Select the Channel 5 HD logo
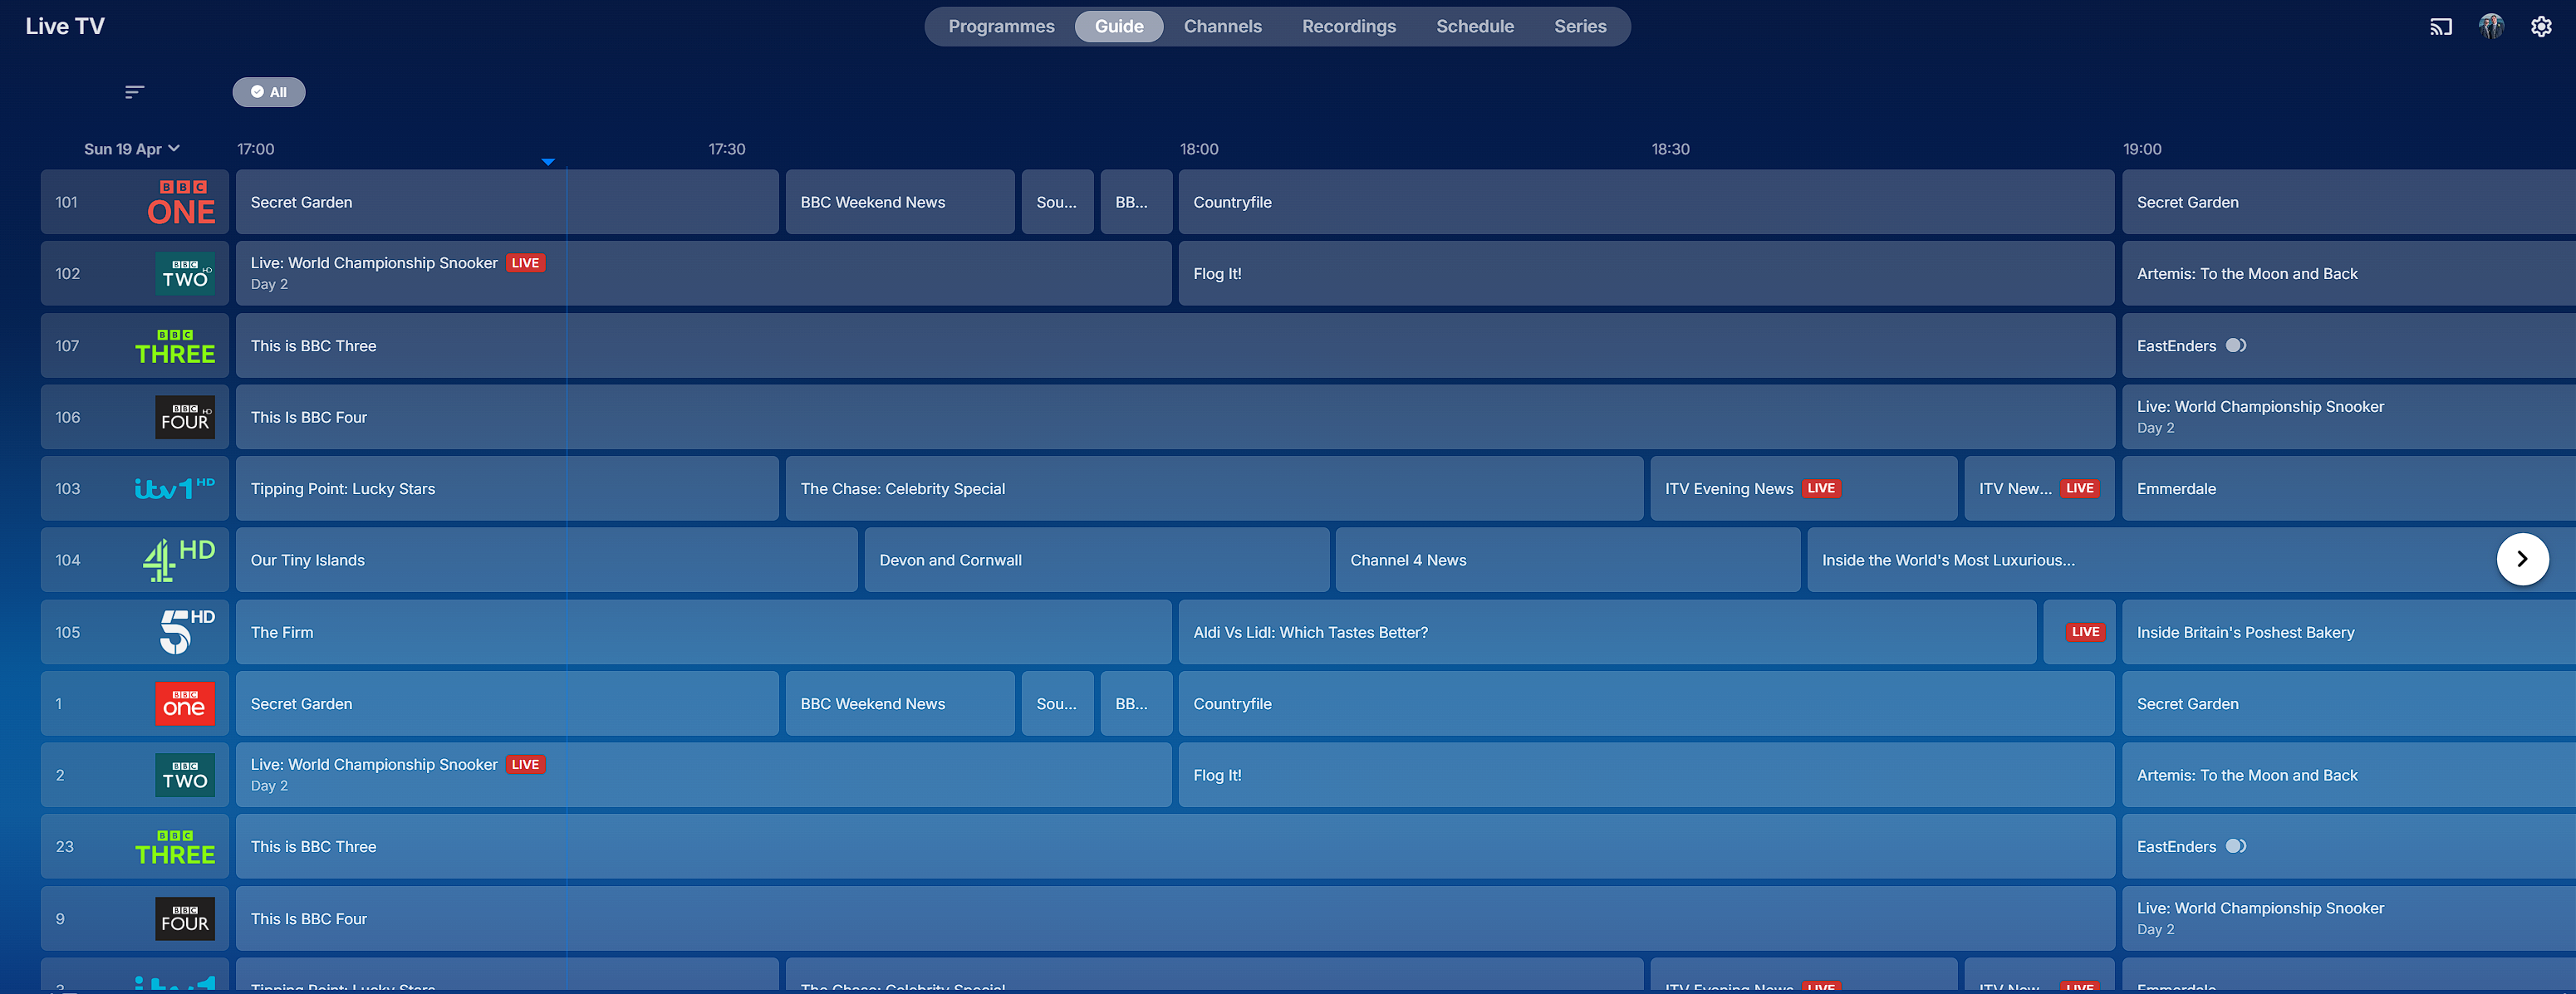 click(186, 632)
